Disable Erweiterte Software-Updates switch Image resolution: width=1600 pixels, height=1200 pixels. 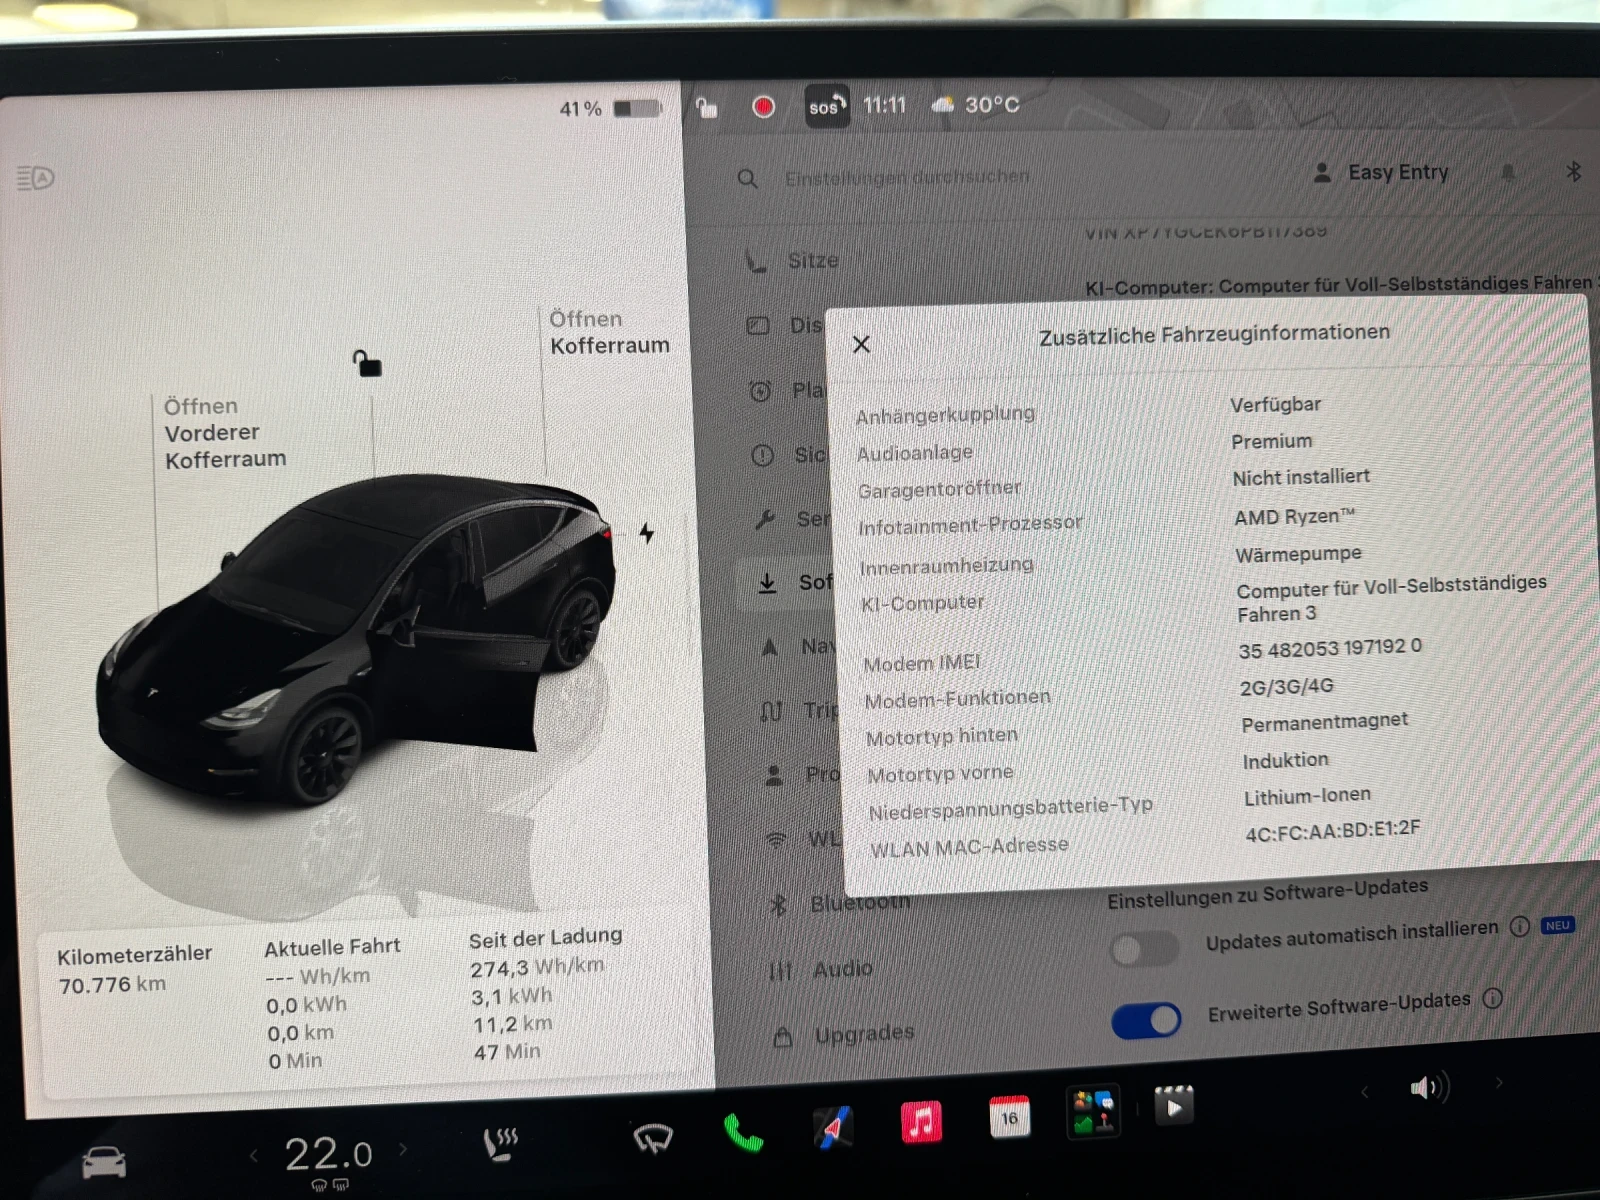[1146, 1021]
